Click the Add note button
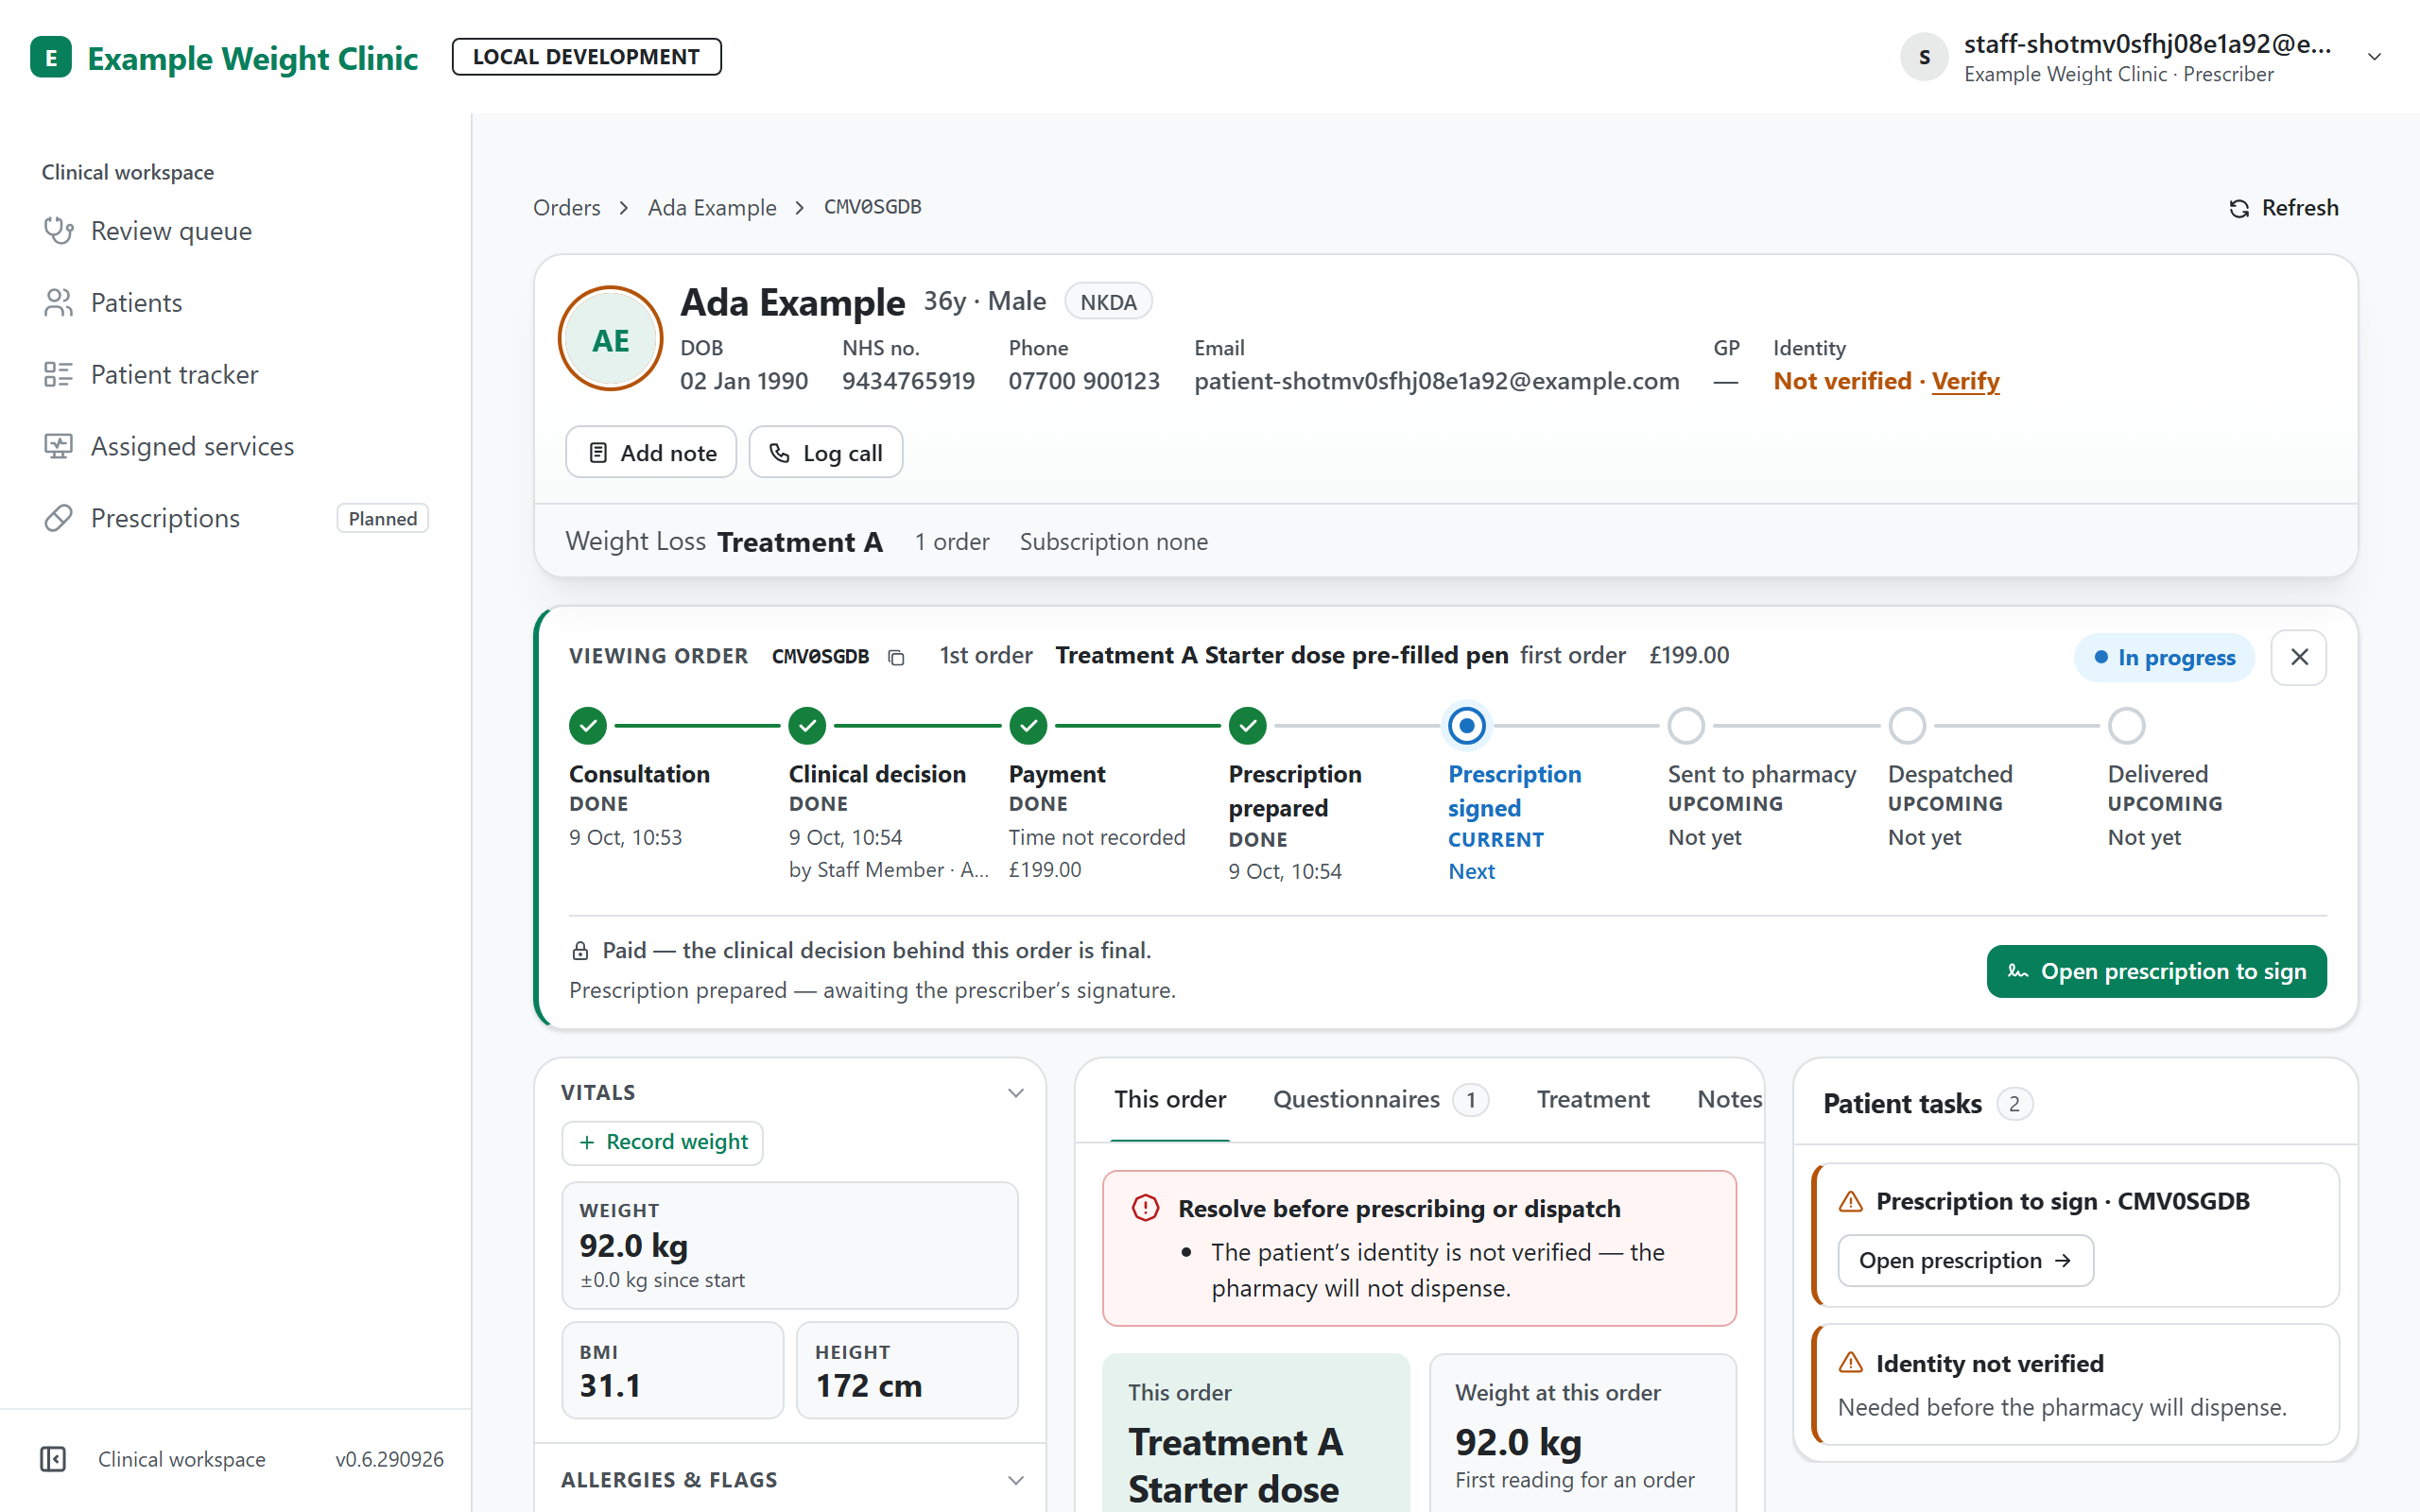 (651, 453)
